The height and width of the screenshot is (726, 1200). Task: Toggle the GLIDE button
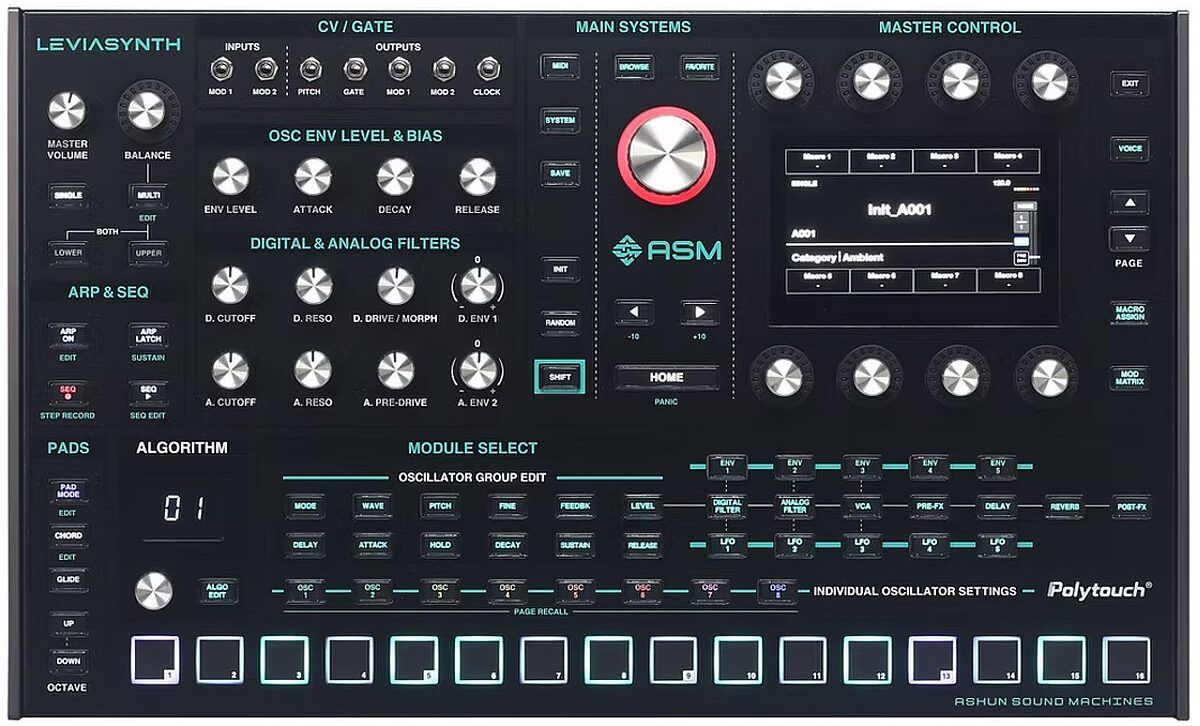[68, 579]
